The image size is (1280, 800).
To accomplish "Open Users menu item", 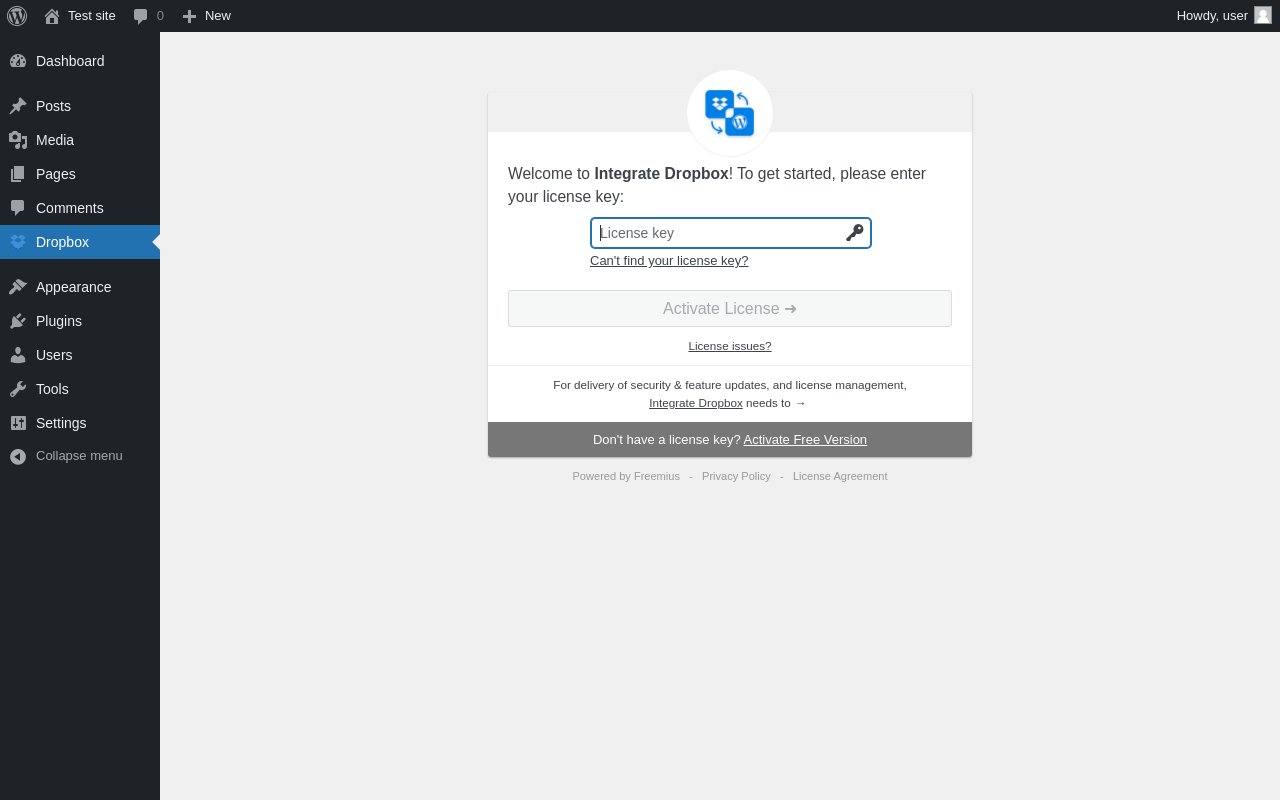I will pos(80,355).
